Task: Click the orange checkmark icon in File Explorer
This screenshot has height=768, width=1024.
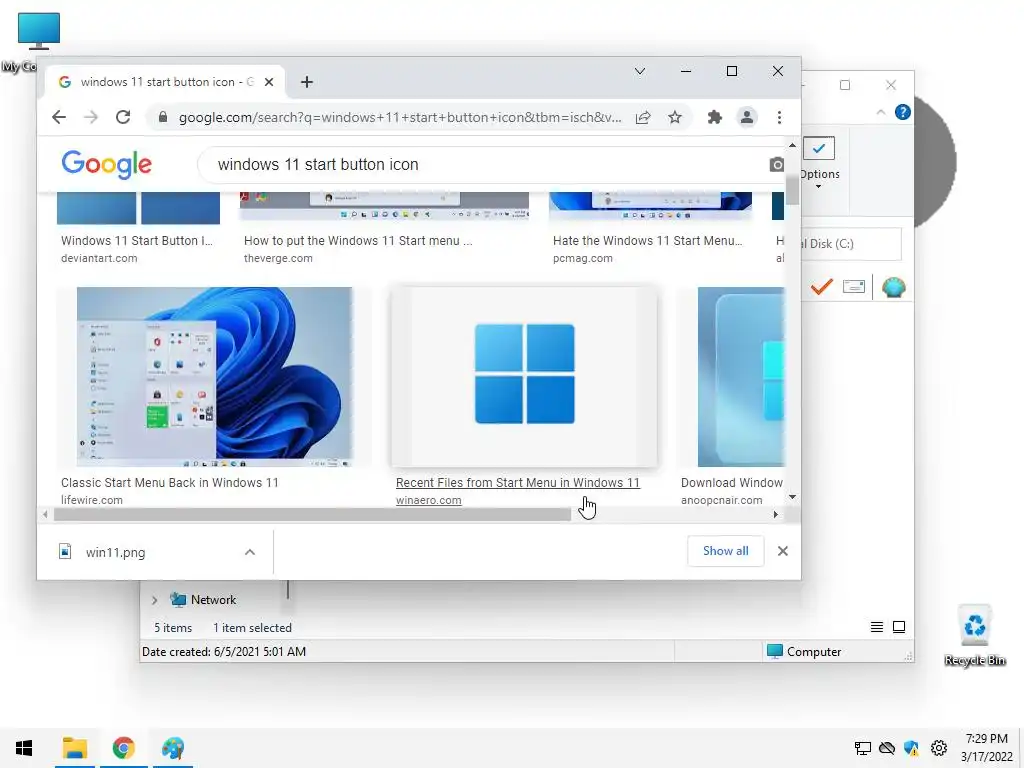Action: (821, 287)
